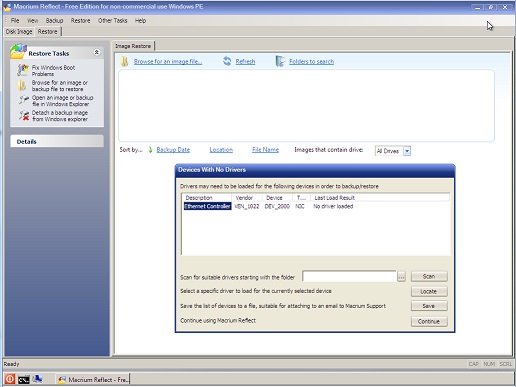Click the Macrium Reflect taskbar button
Viewport: 516px width, 387px height.
tap(93, 379)
